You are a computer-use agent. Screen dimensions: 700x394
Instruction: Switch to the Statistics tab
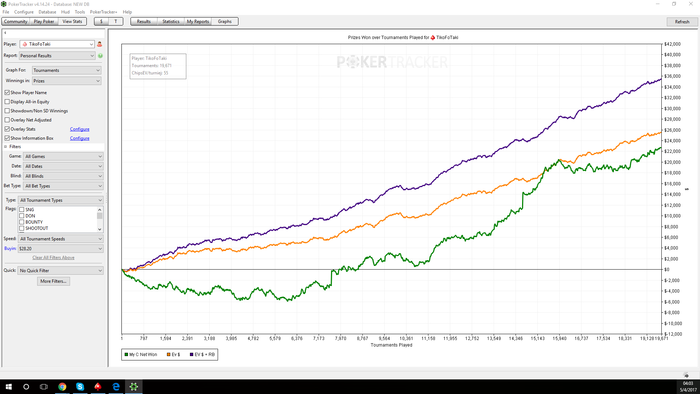click(x=171, y=21)
